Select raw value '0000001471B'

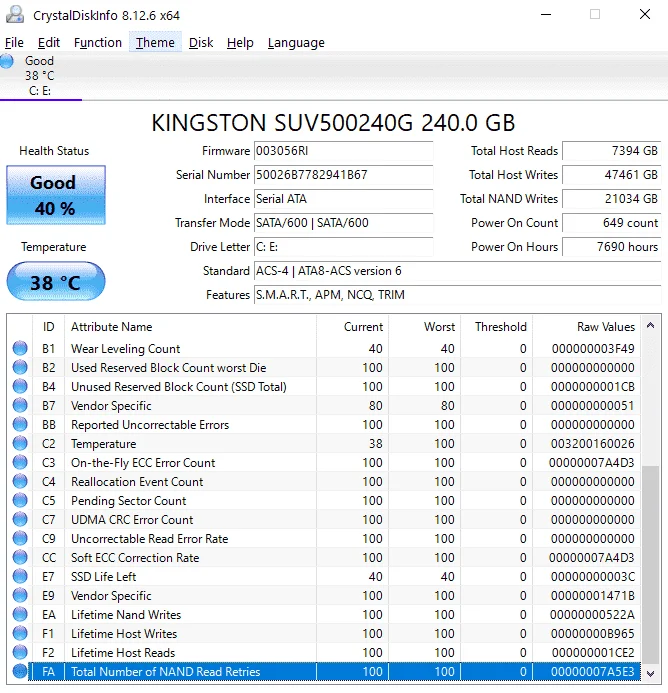592,596
